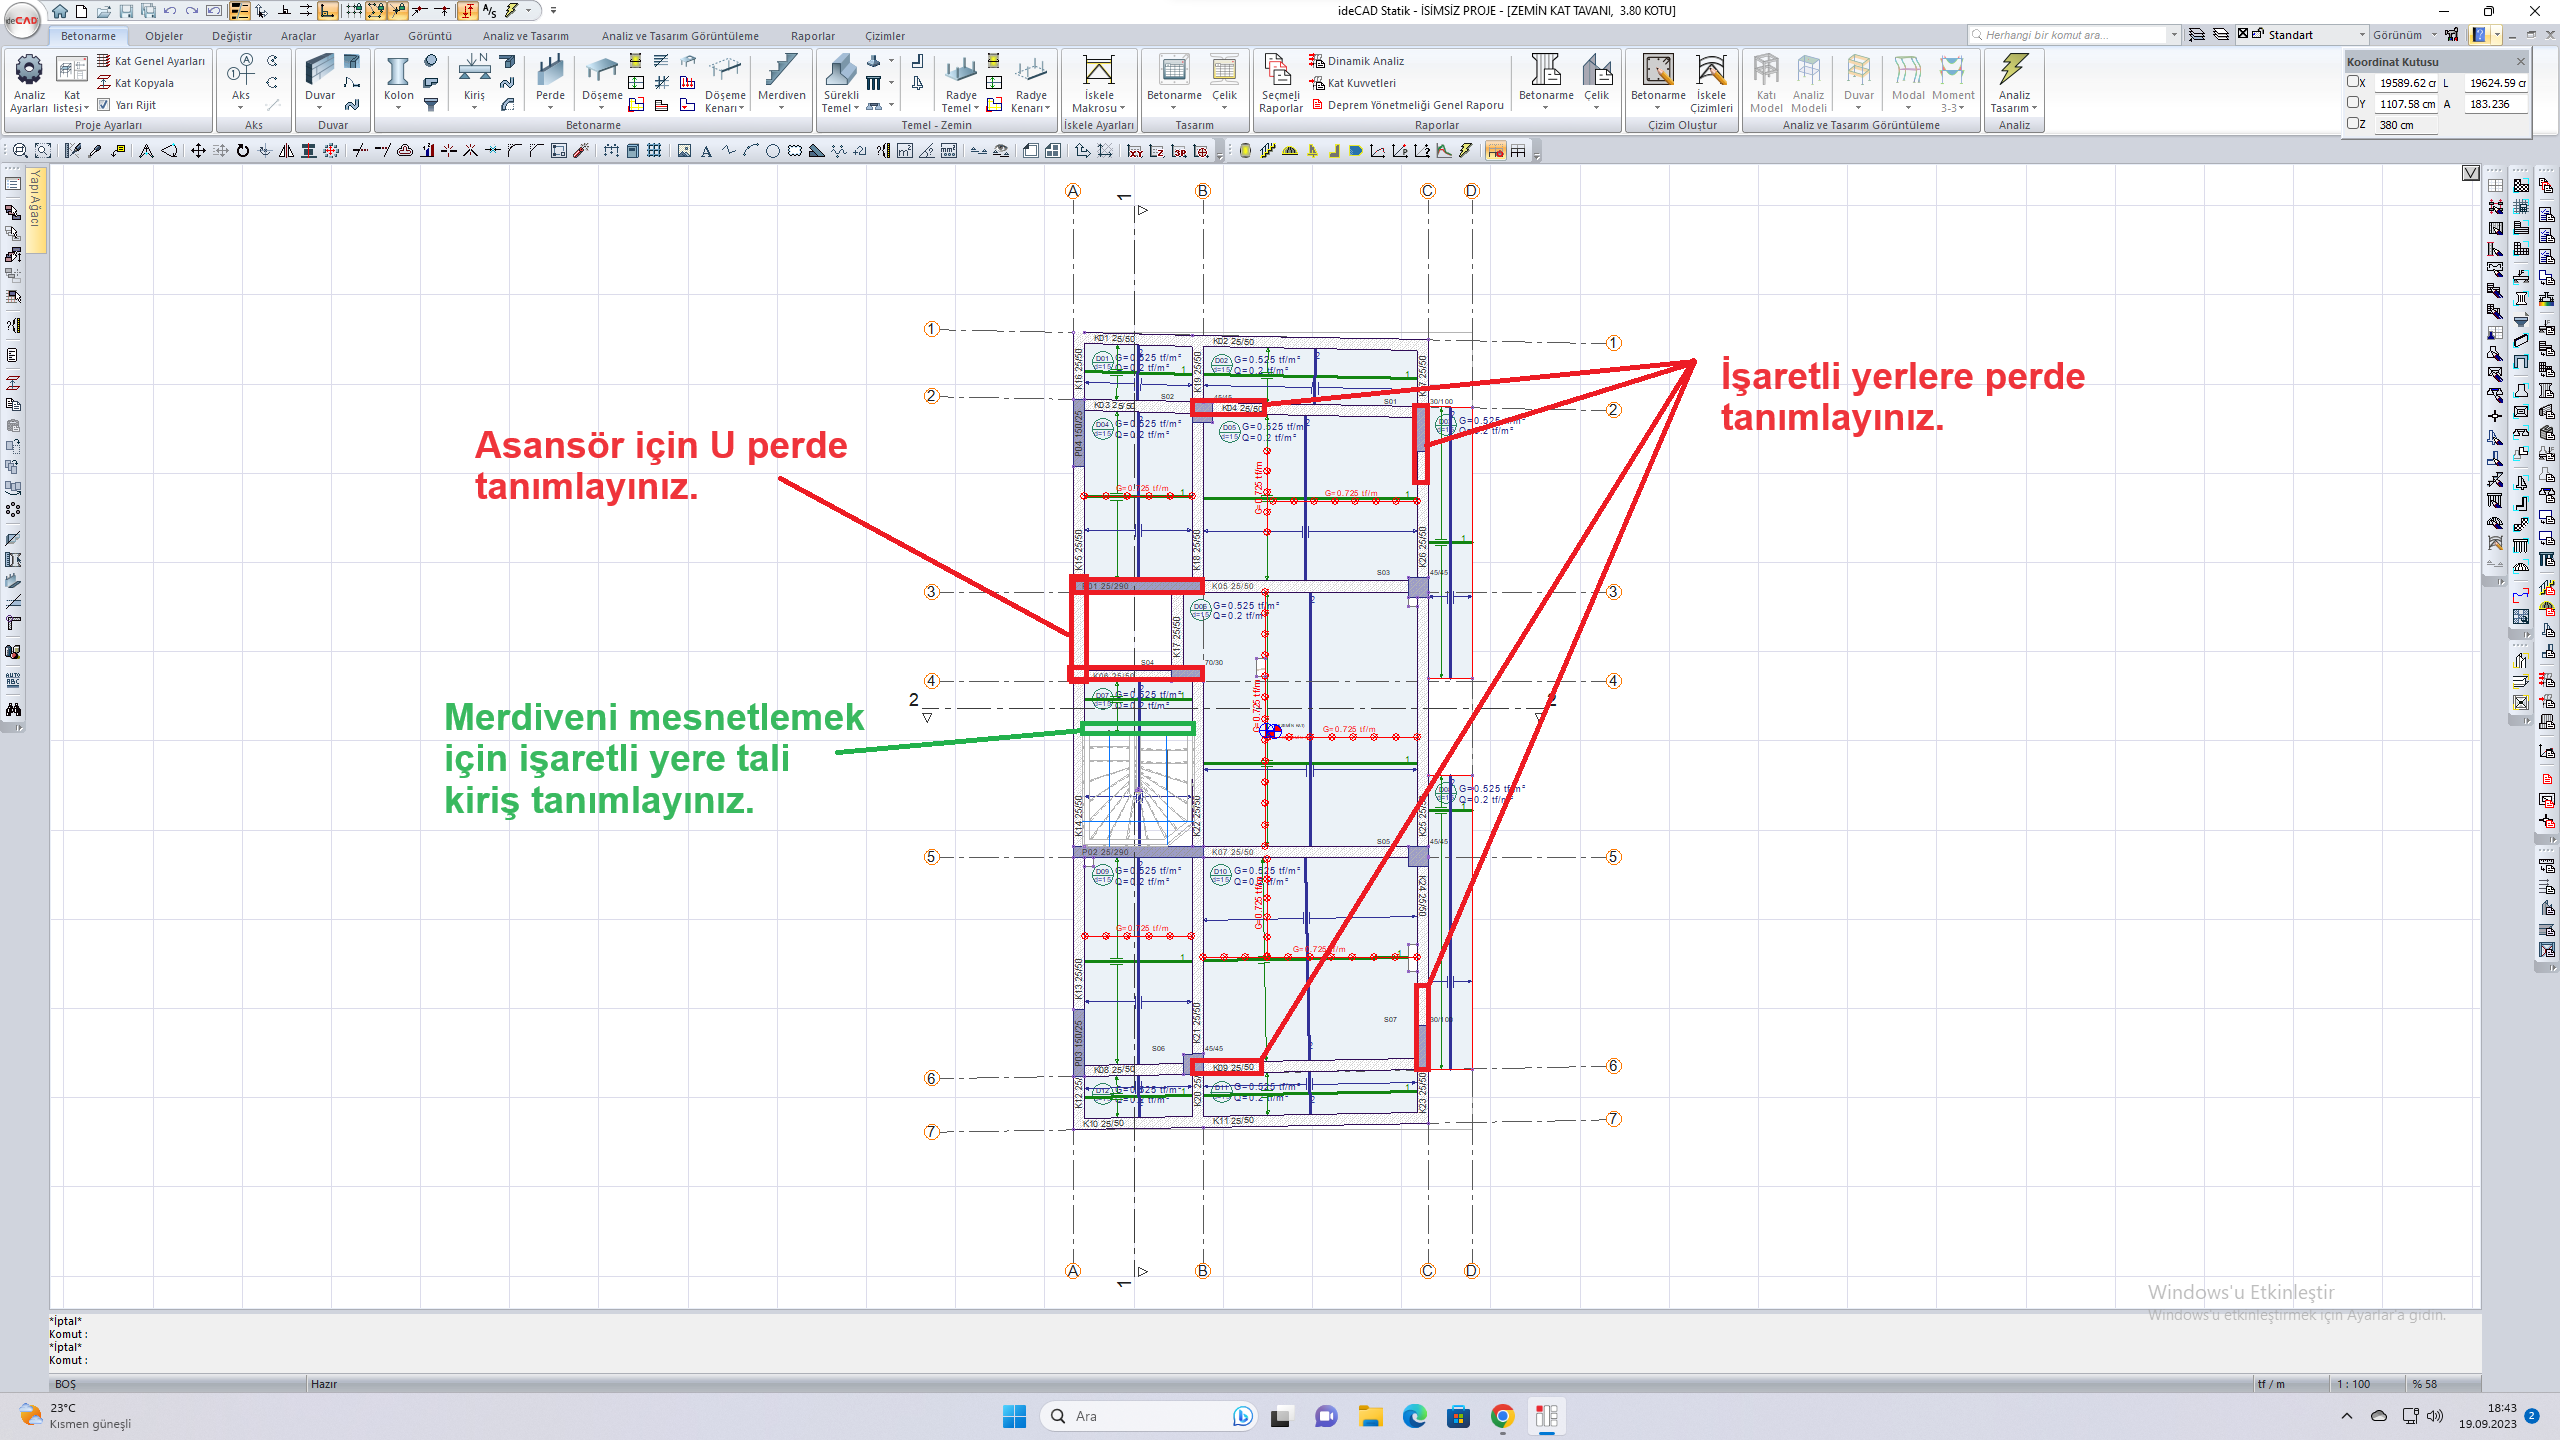Select the Aks axis tool
This screenshot has height=1440, width=2560.
pyautogui.click(x=241, y=80)
